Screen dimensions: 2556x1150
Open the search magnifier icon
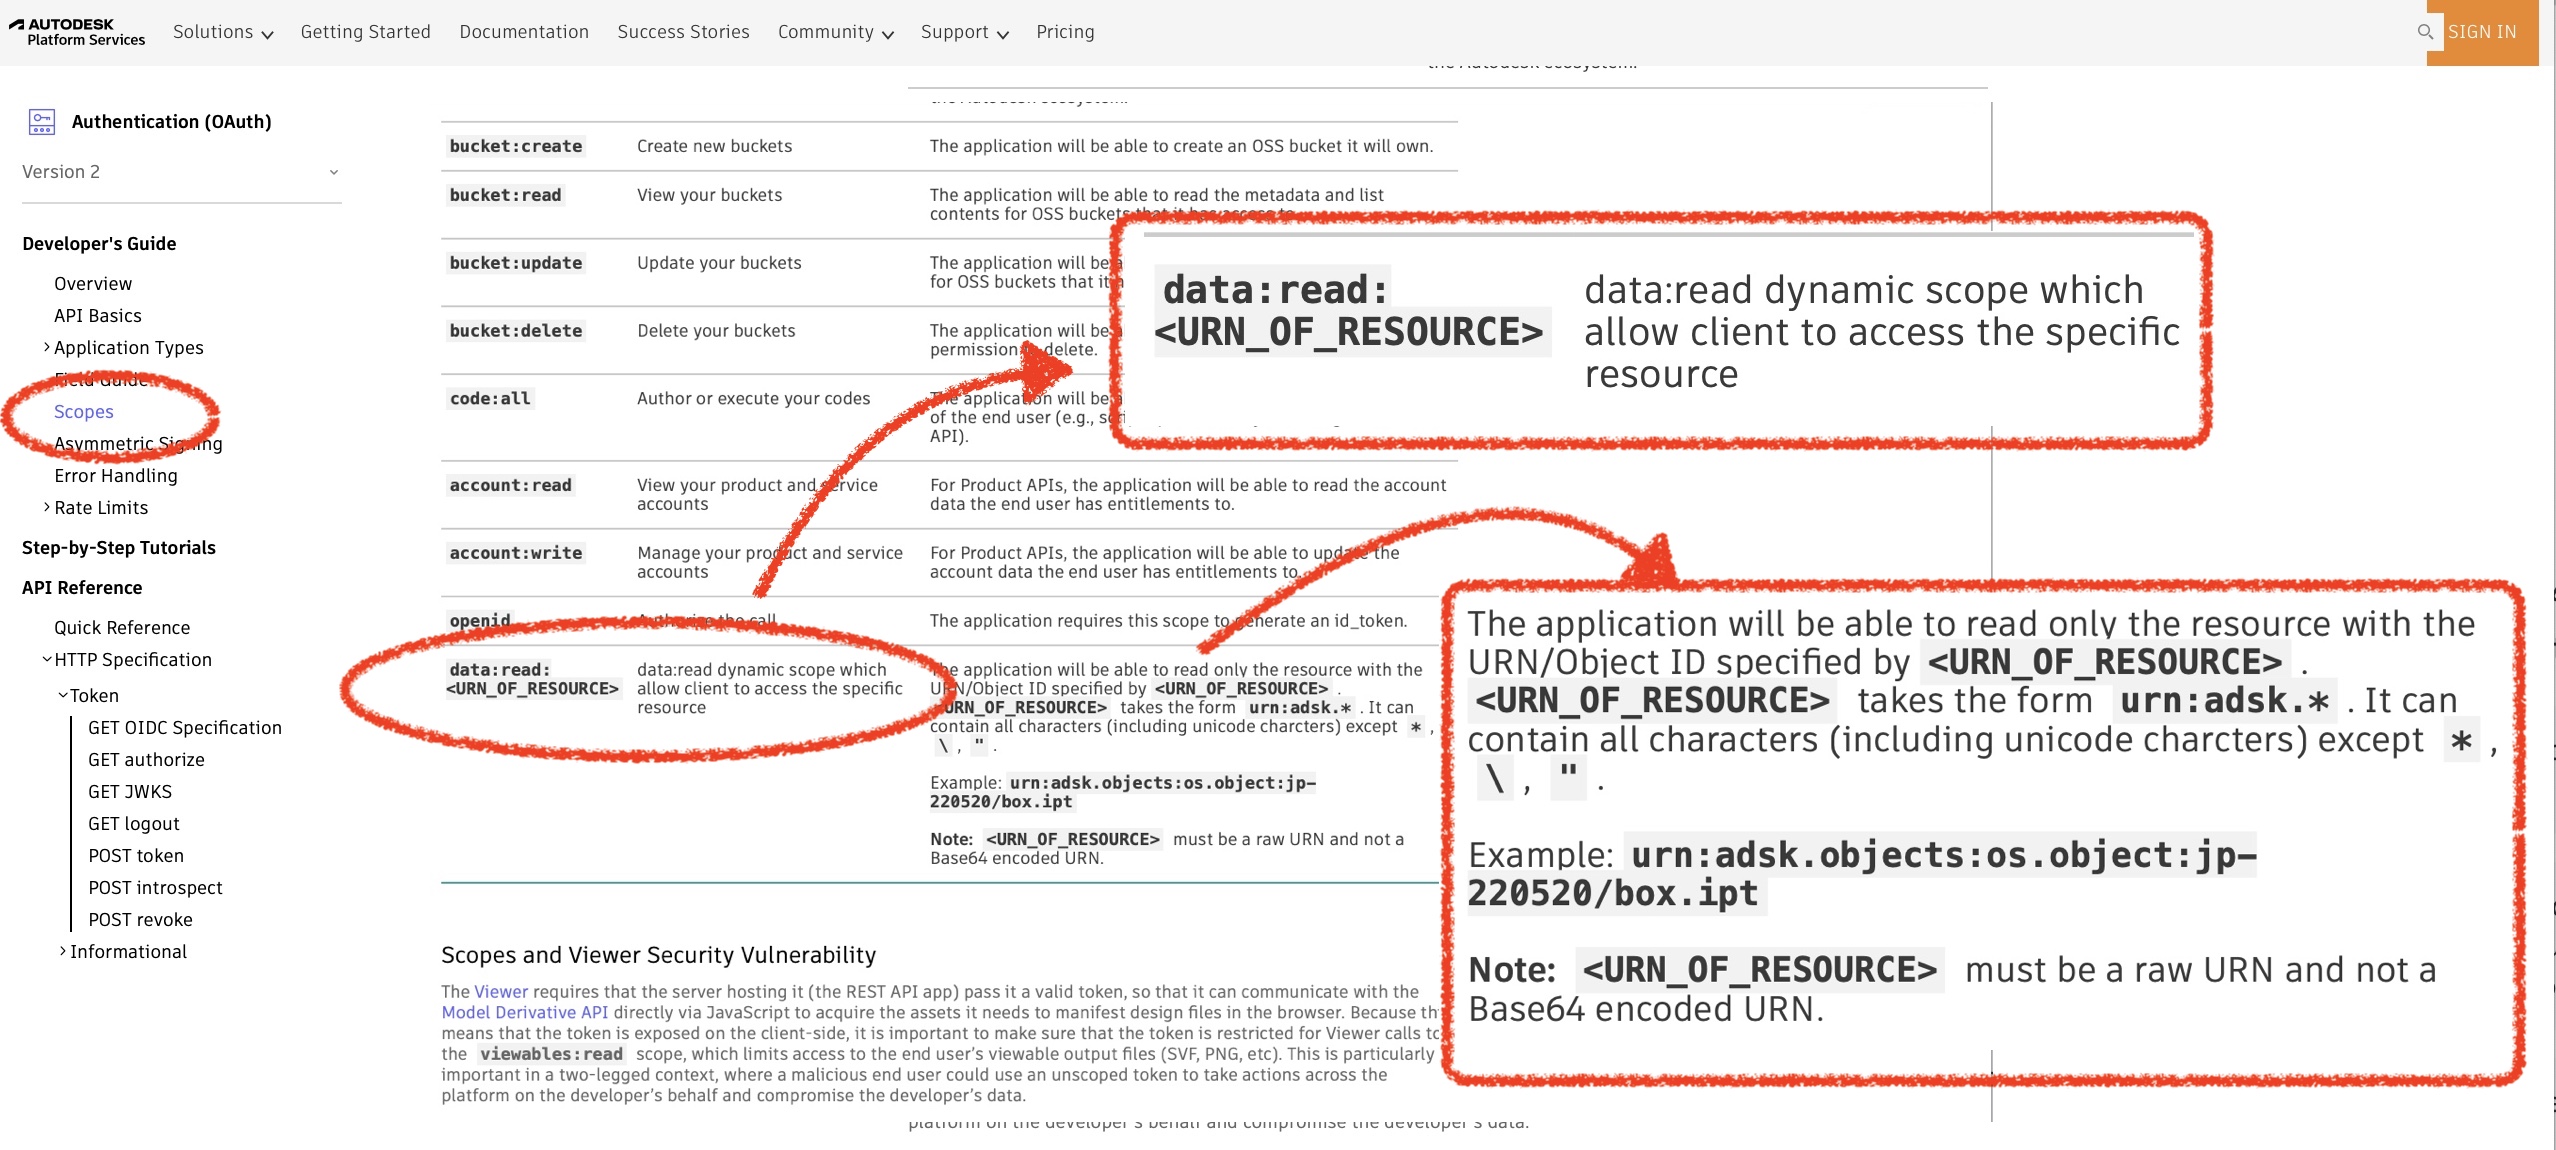pos(2425,32)
